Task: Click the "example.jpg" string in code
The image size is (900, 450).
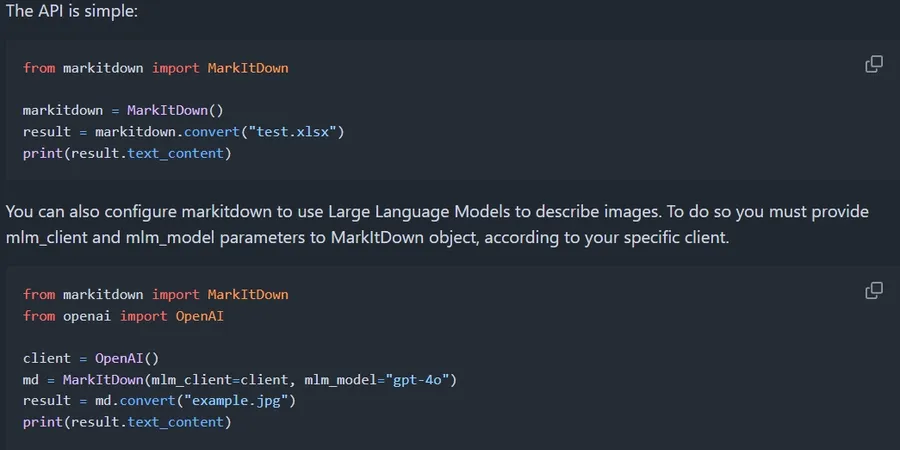Action: point(236,401)
